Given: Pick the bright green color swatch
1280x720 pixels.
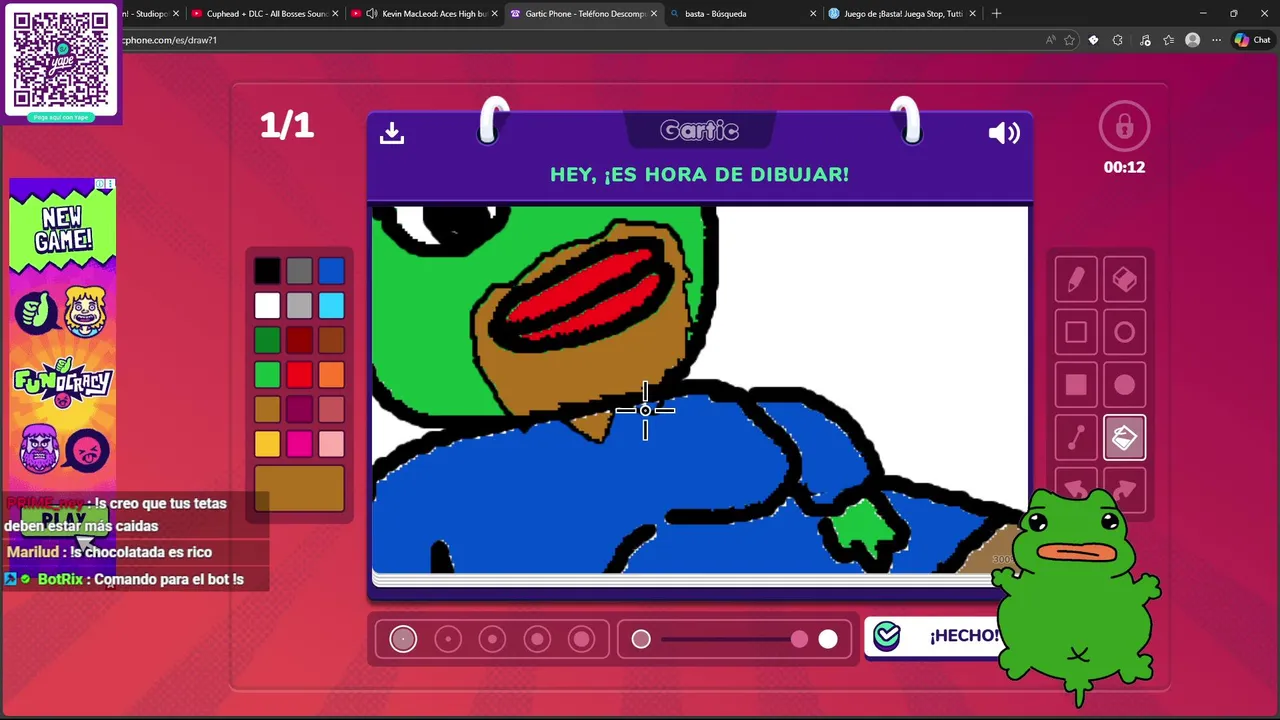Looking at the screenshot, I should [267, 374].
